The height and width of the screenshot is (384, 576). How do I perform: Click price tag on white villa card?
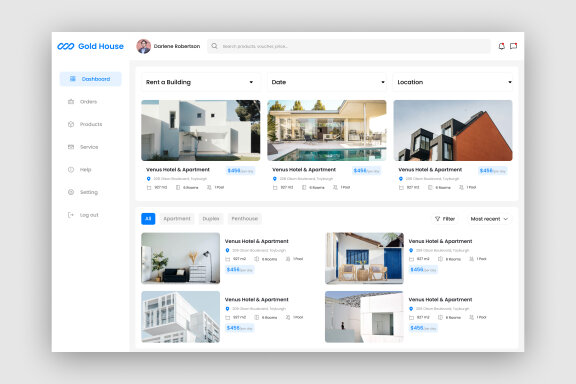click(x=240, y=171)
